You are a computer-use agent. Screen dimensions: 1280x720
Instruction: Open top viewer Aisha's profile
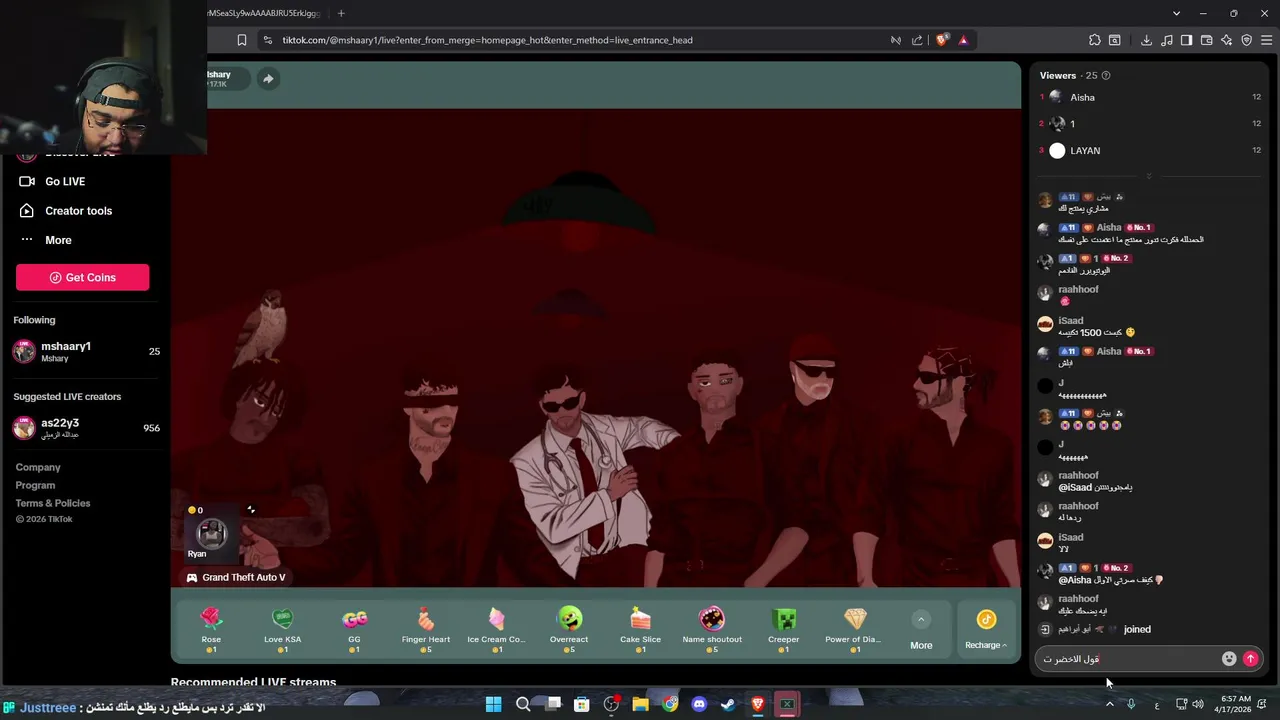coord(1082,97)
